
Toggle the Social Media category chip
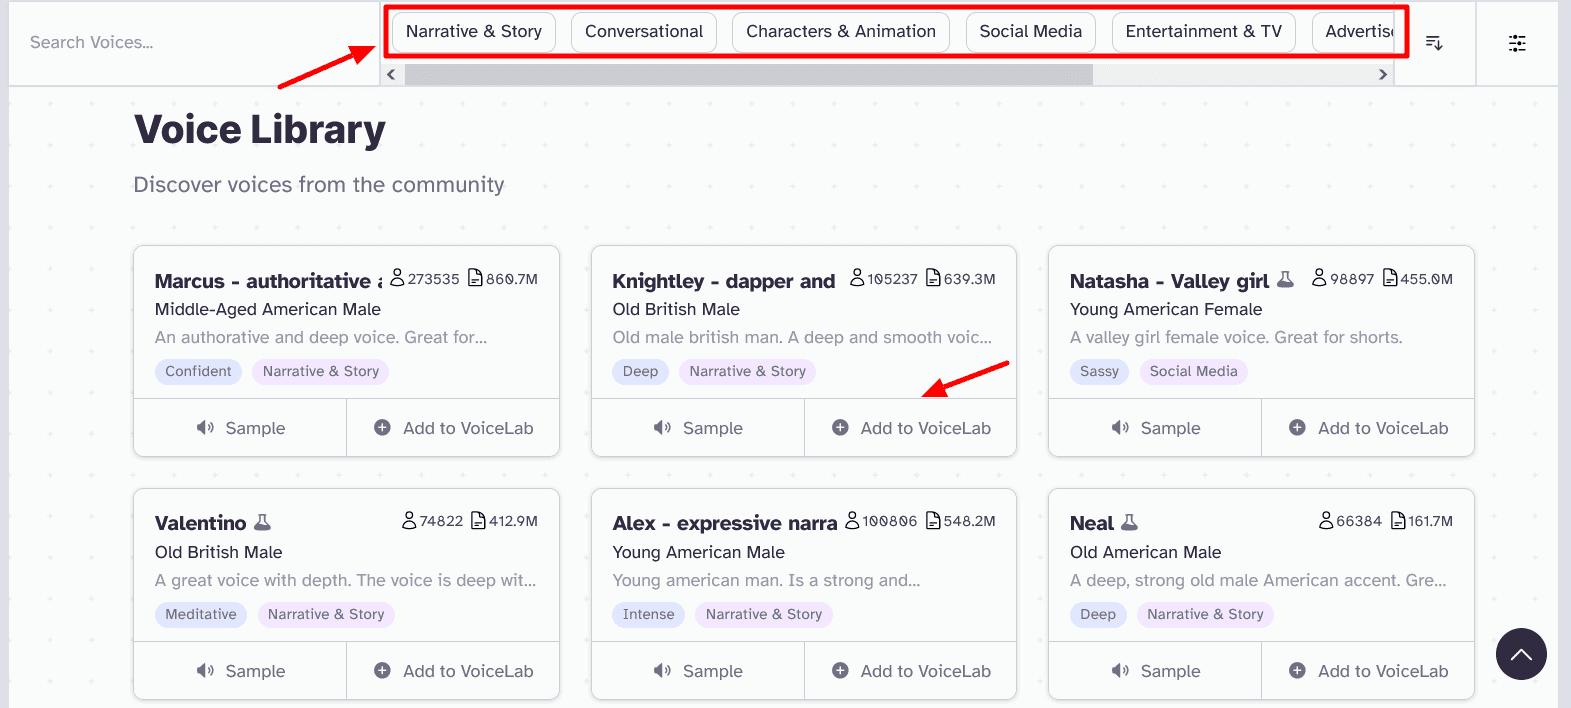(1030, 32)
